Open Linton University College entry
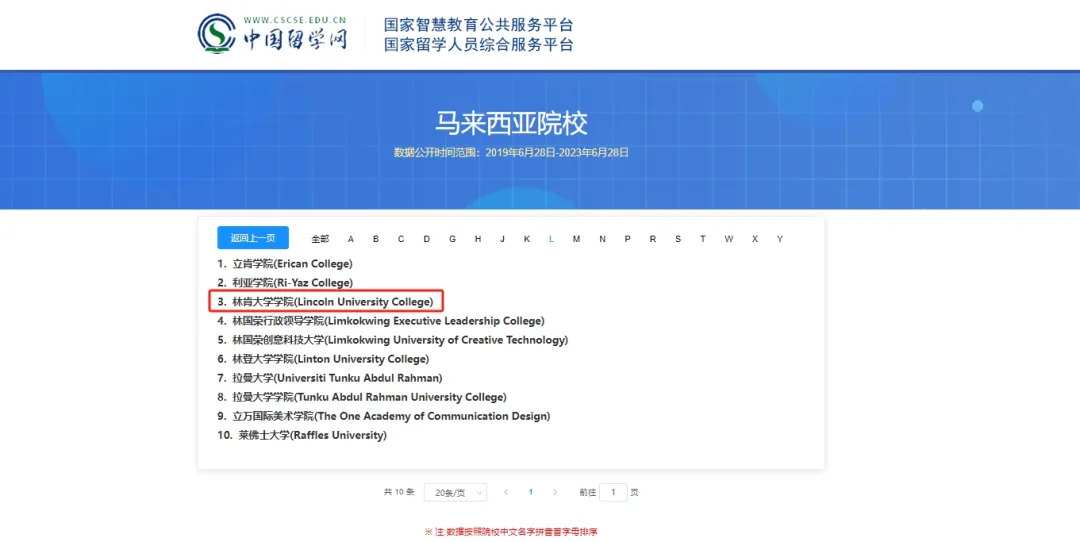This screenshot has width=1080, height=542. pyautogui.click(x=323, y=359)
